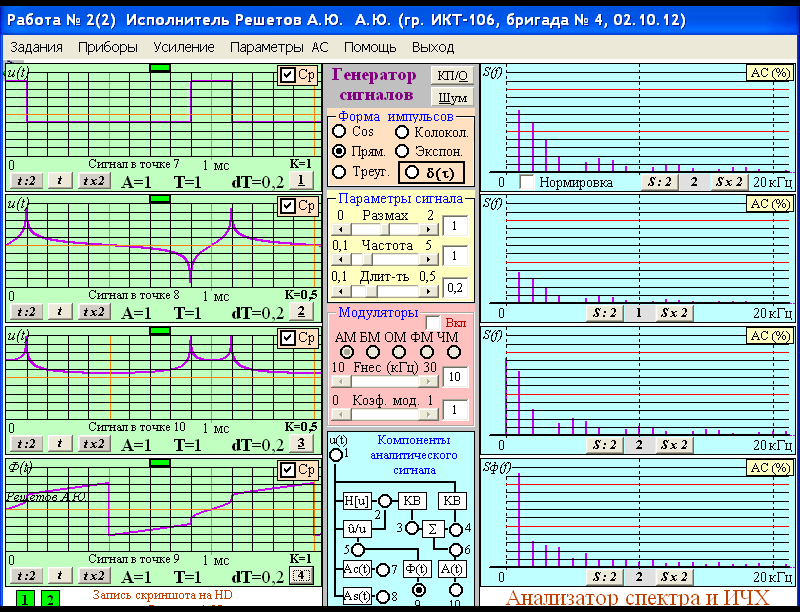This screenshot has width=800, height=612.
Task: Open the Задания menu
Action: 36,47
